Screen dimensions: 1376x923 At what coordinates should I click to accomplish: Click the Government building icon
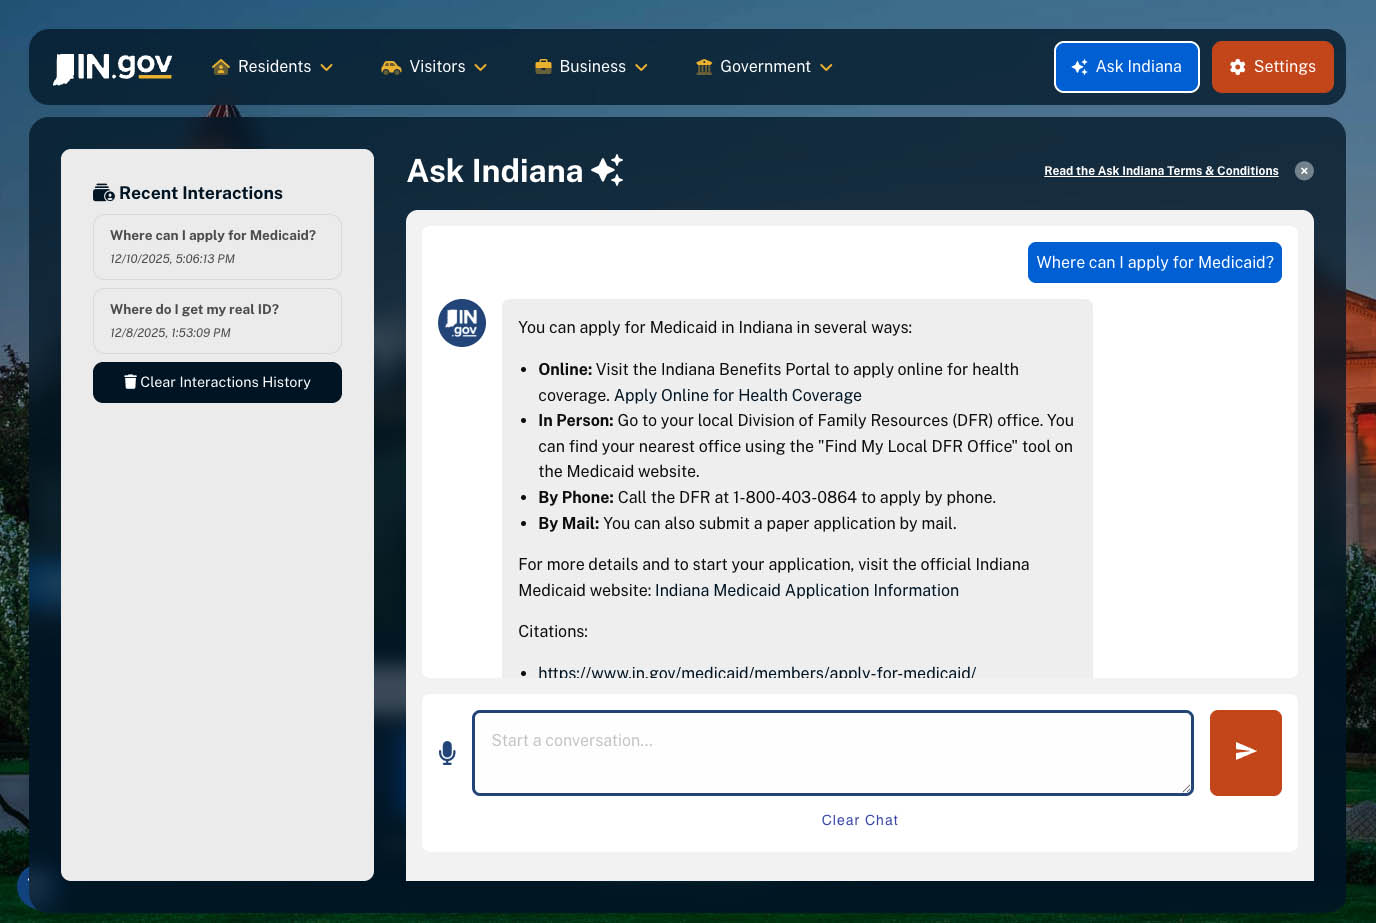click(x=704, y=67)
